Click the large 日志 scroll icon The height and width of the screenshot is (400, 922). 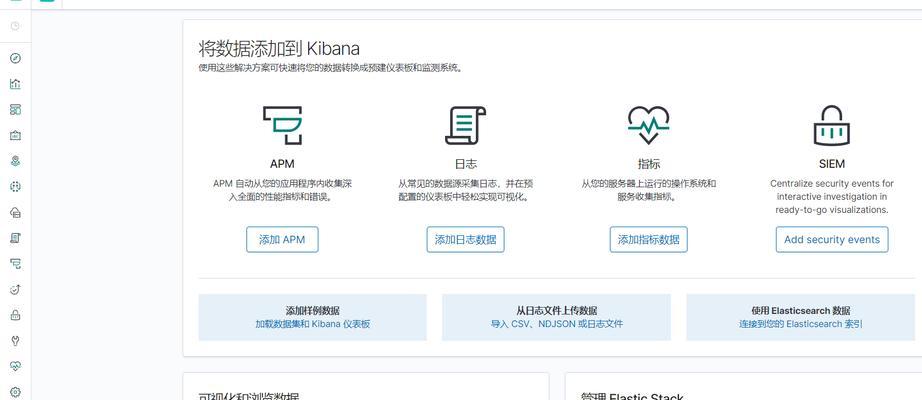(465, 125)
